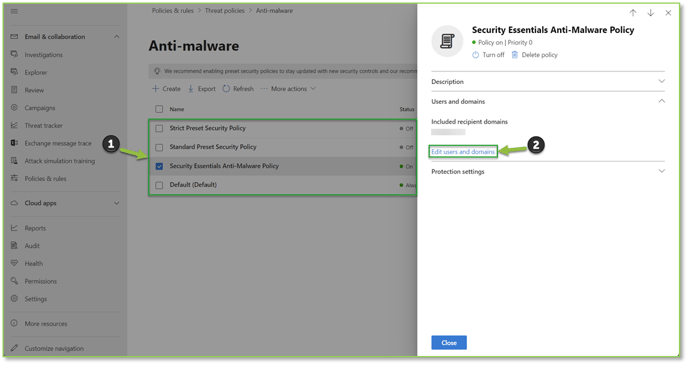Go to previous policy with the up arrow
This screenshot has height=365, width=688.
pos(633,13)
